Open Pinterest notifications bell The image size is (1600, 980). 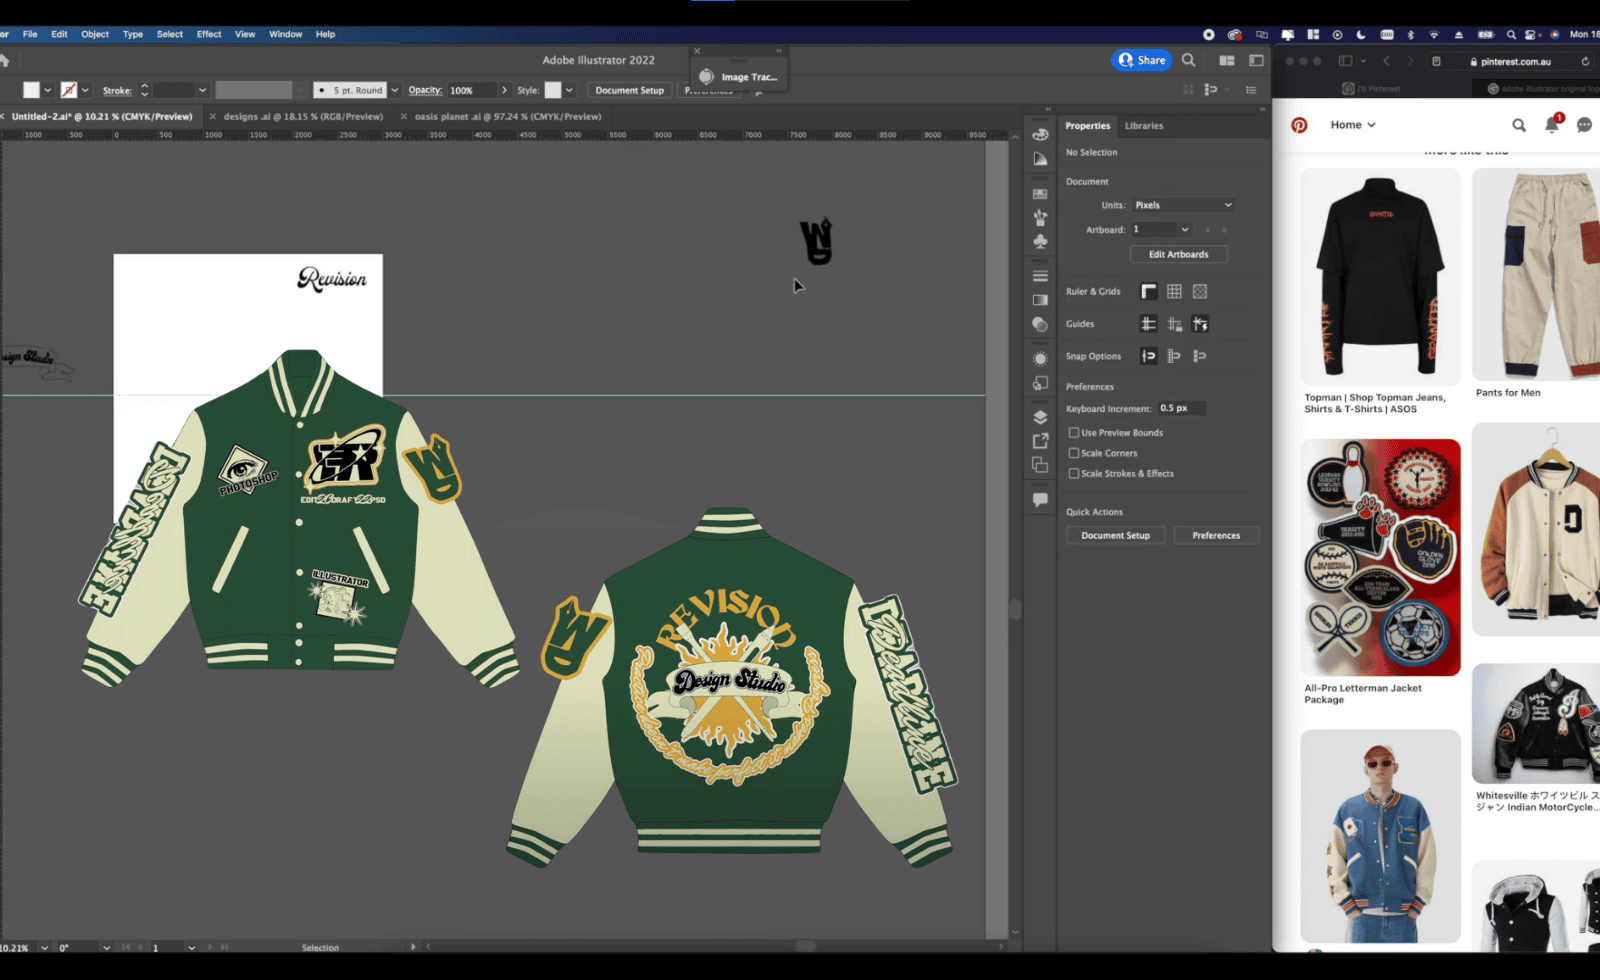click(1552, 124)
